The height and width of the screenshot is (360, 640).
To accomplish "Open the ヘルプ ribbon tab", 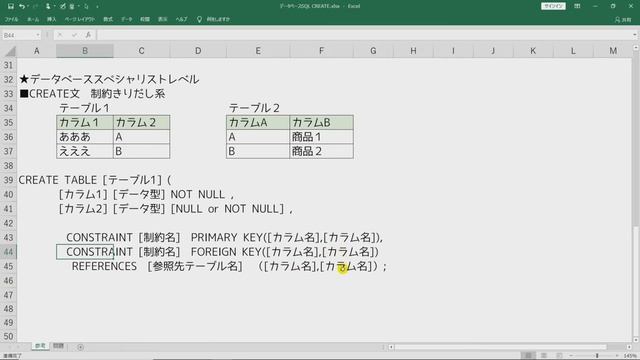I will [x=181, y=19].
